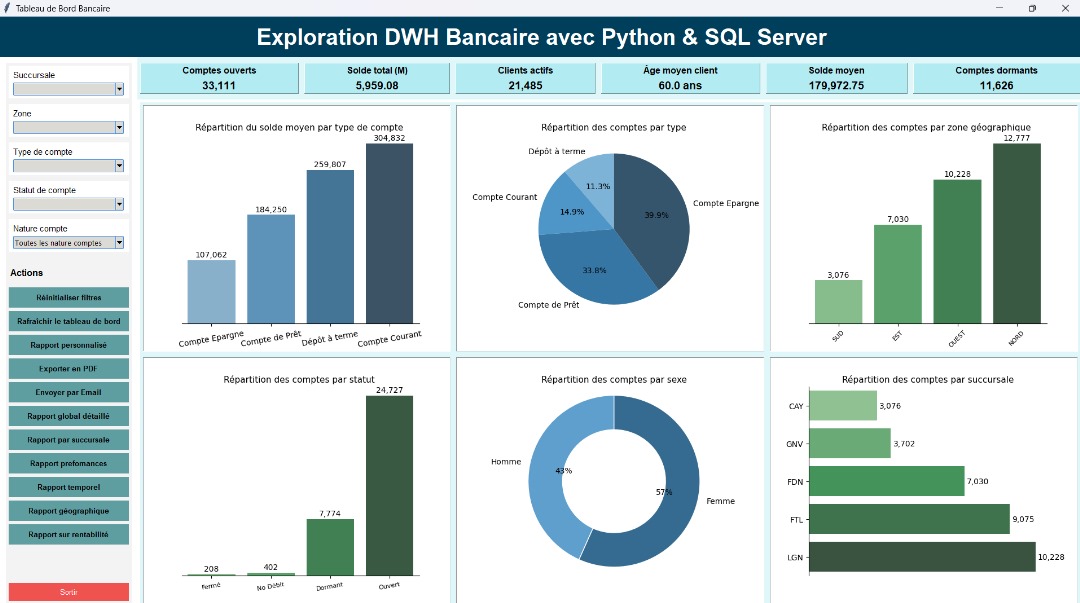Click Exporter en PDF
Screen dimensions: 1080x603
pos(69,369)
